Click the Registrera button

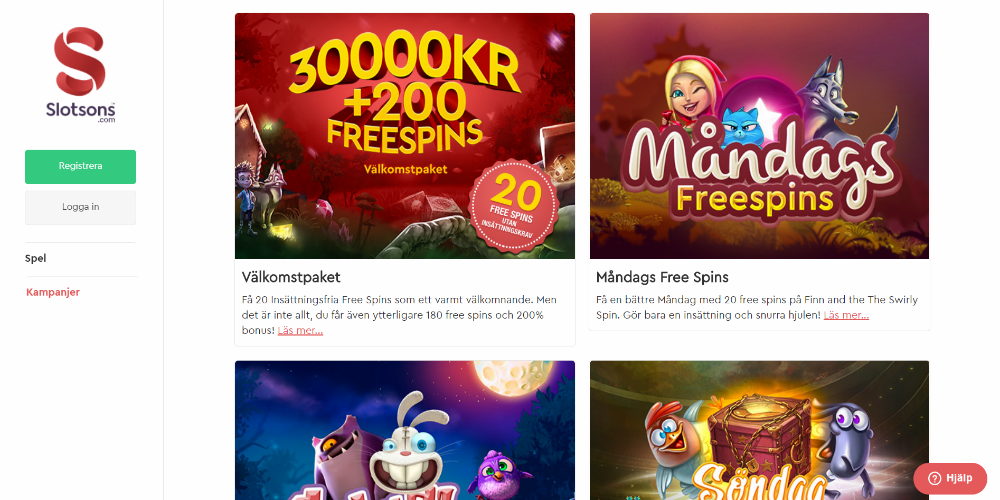pyautogui.click(x=80, y=166)
